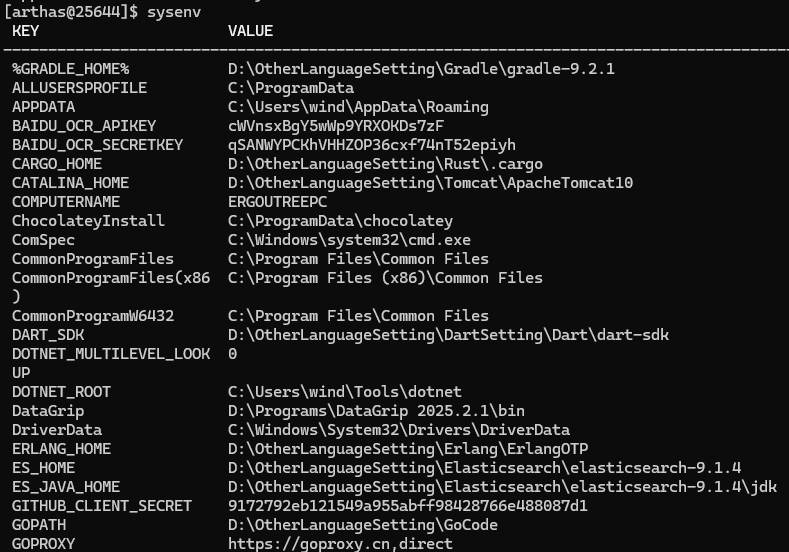Click the VALUE column header
The width and height of the screenshot is (789, 552).
click(250, 31)
